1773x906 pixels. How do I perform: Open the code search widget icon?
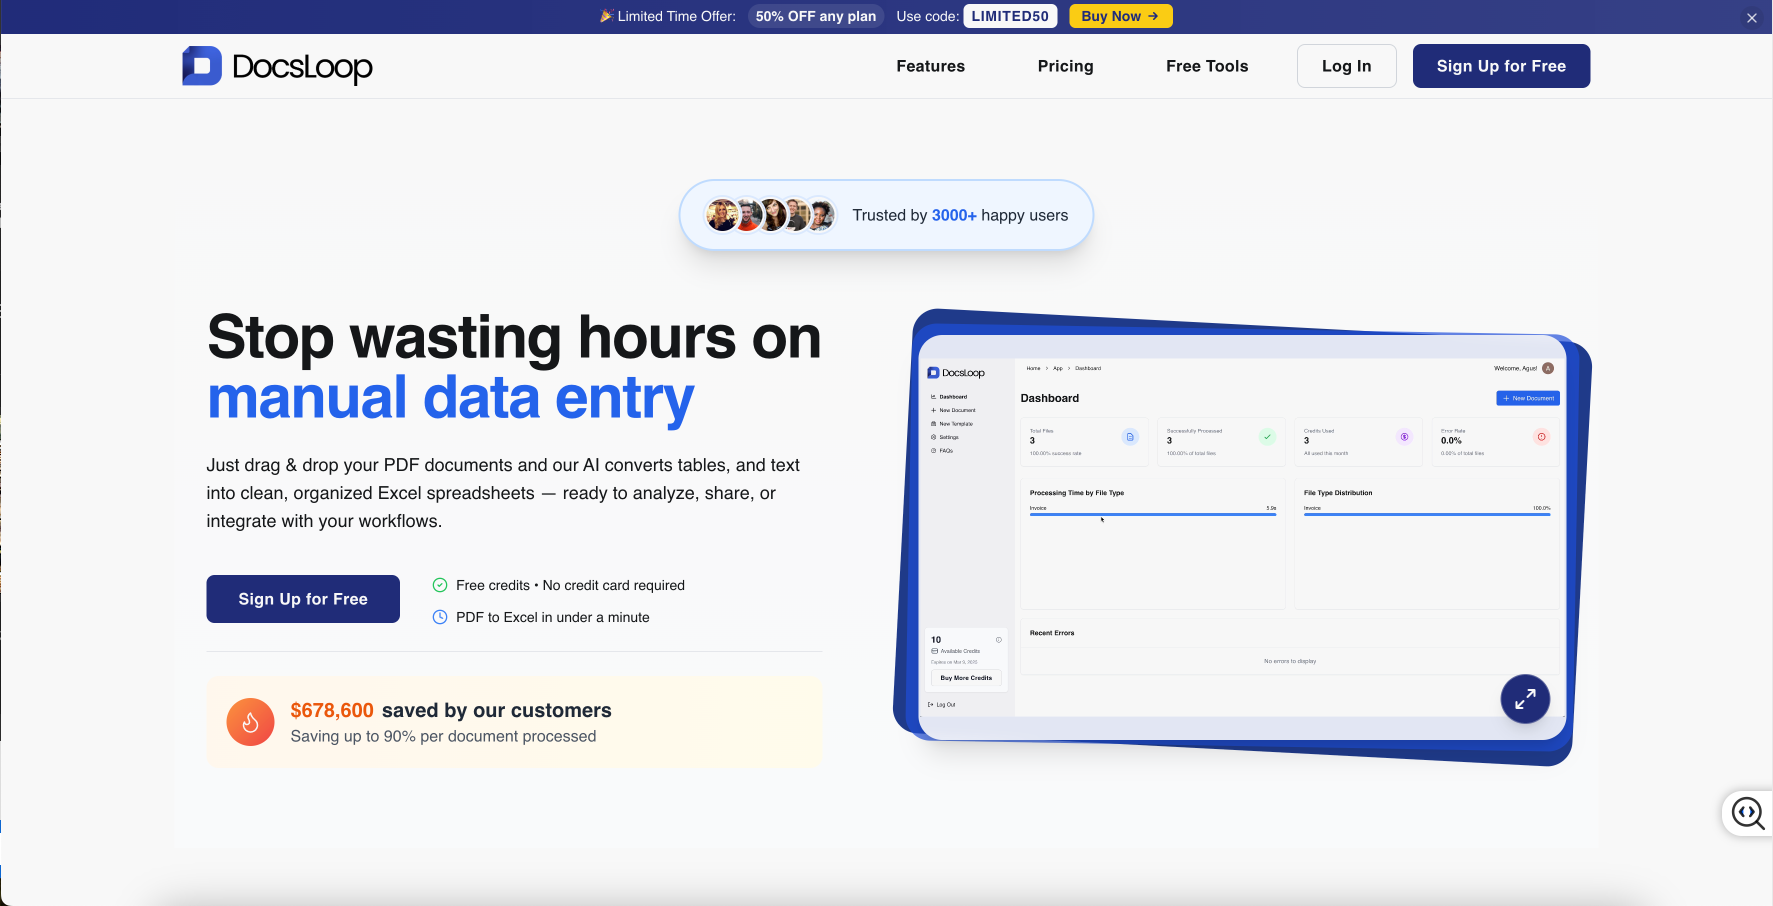pyautogui.click(x=1748, y=813)
